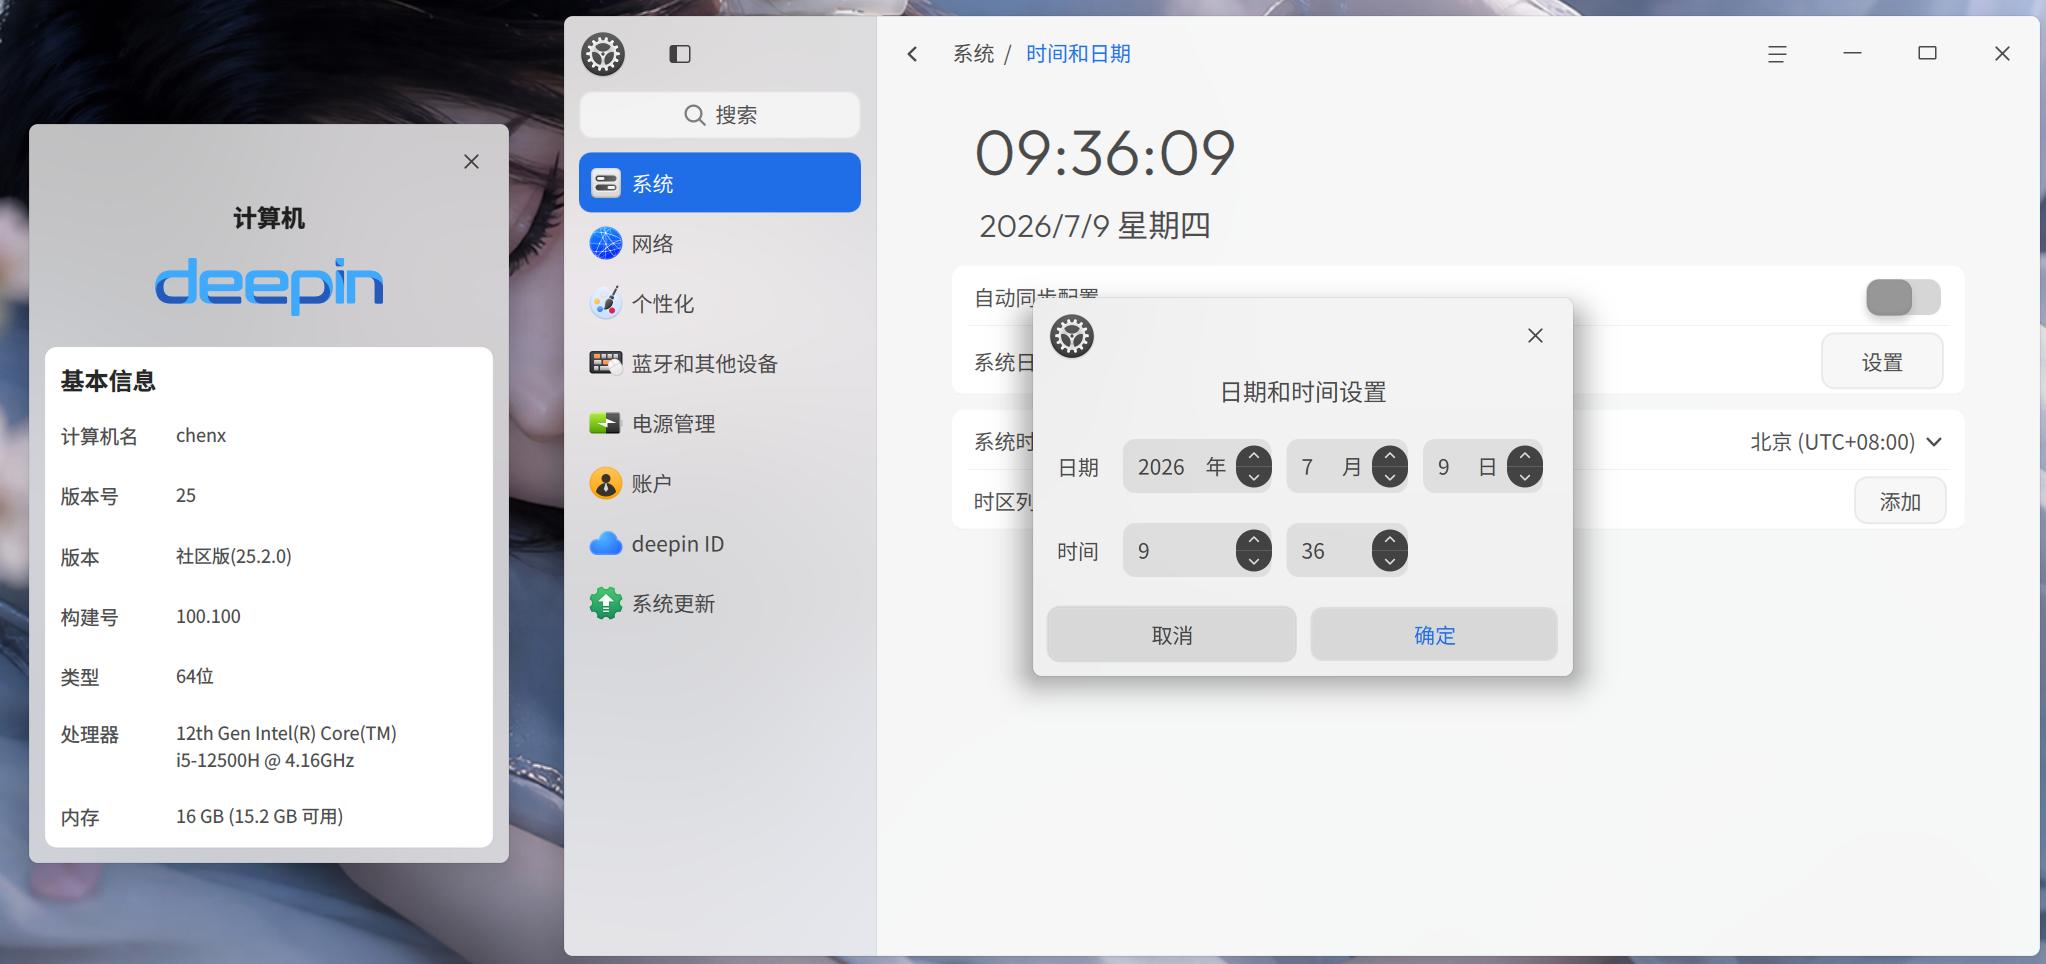Click the build number 100.100
Screen dimensions: 2046x964
pyautogui.click(x=208, y=616)
